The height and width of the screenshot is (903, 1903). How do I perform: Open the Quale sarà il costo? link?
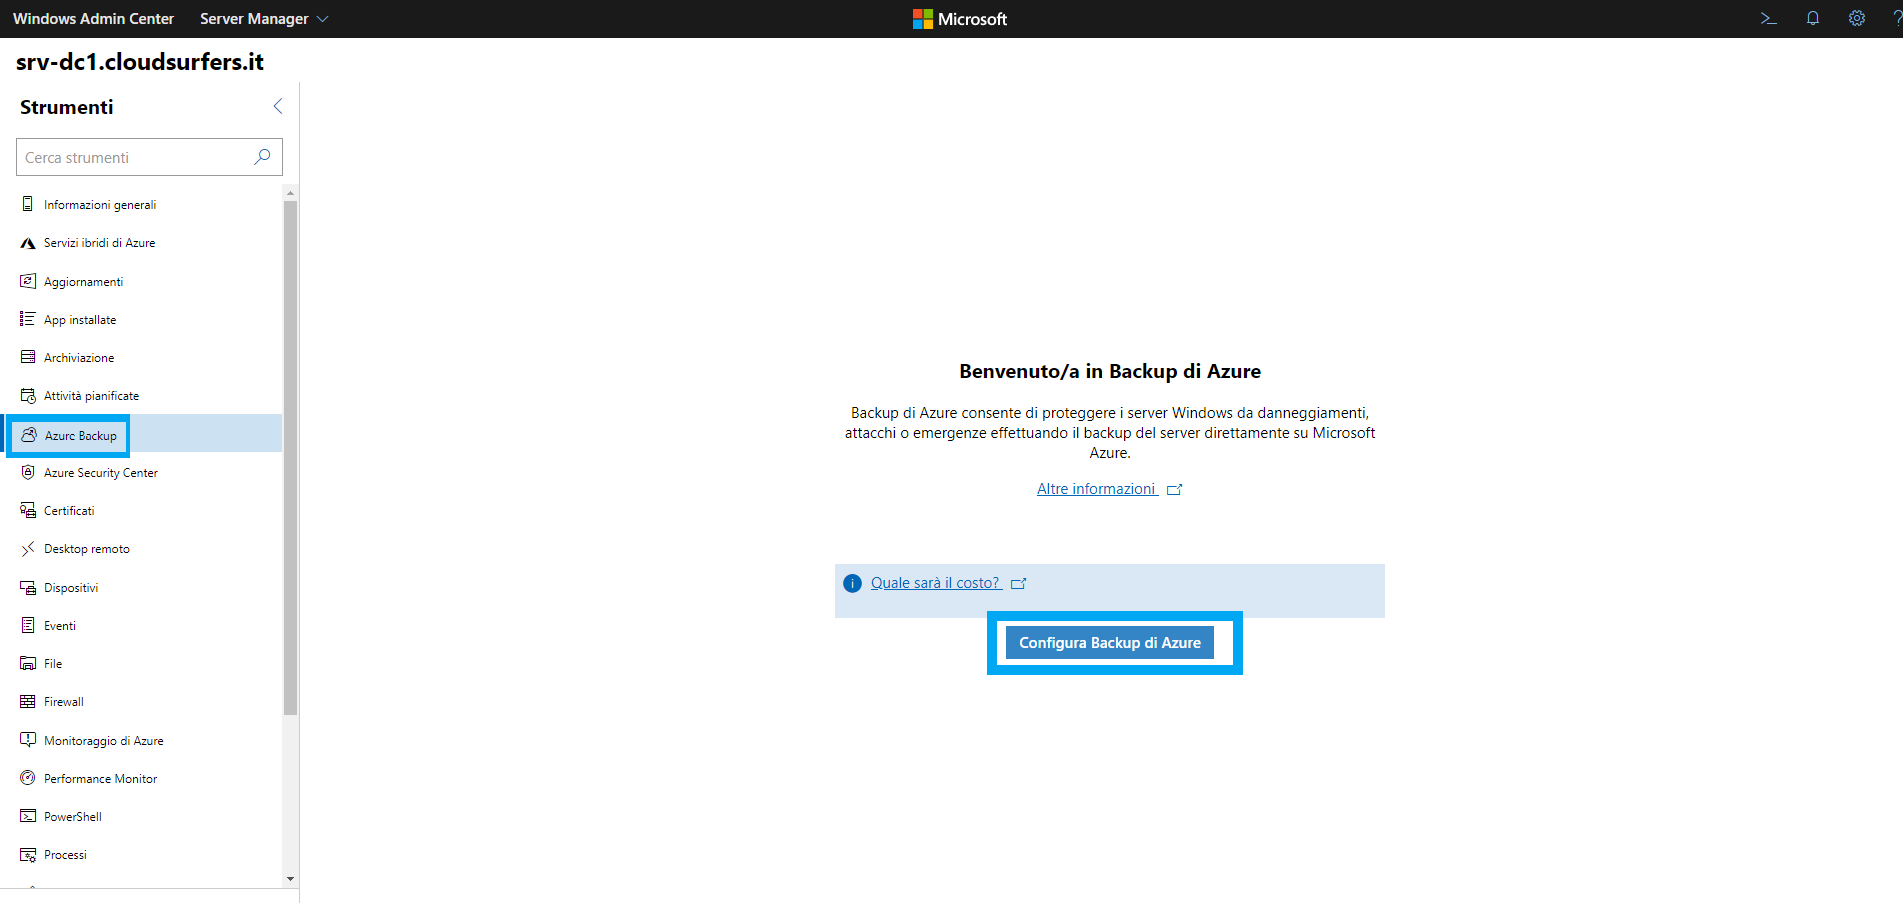[935, 583]
